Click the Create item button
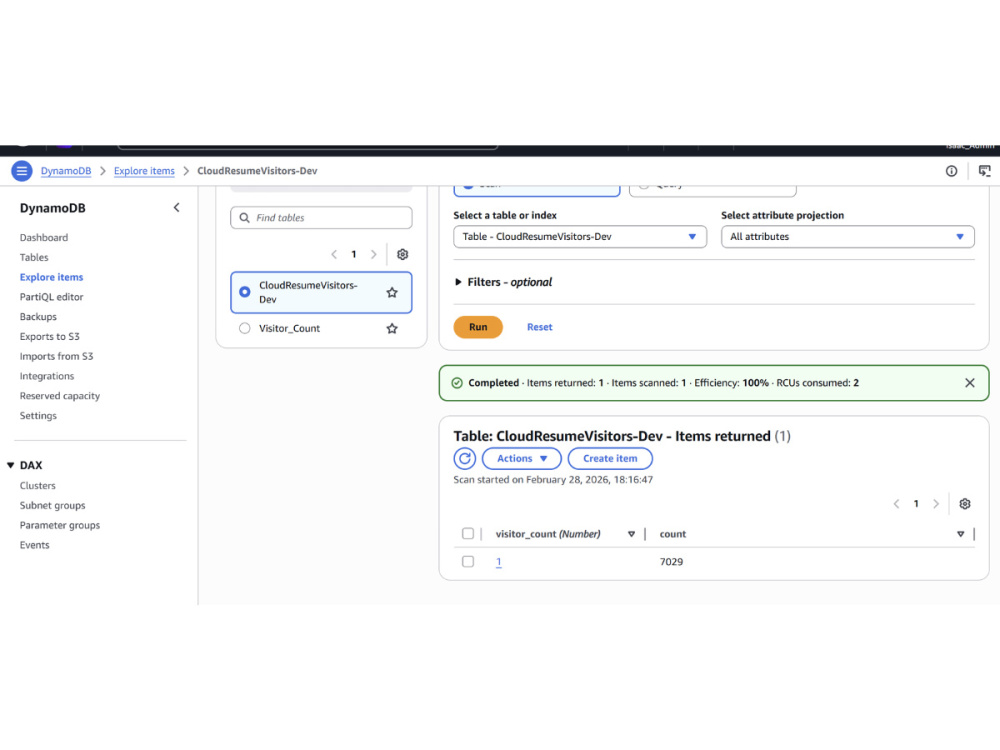 pyautogui.click(x=610, y=459)
